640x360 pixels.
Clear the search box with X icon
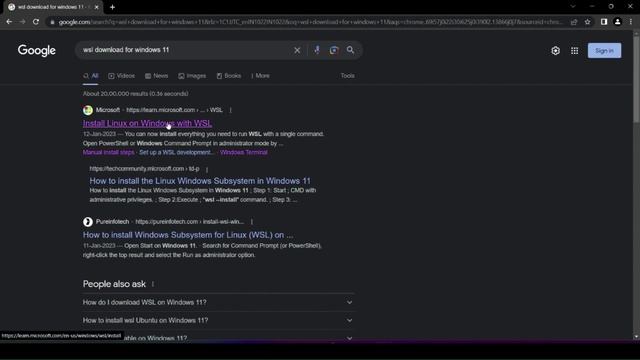tap(297, 50)
